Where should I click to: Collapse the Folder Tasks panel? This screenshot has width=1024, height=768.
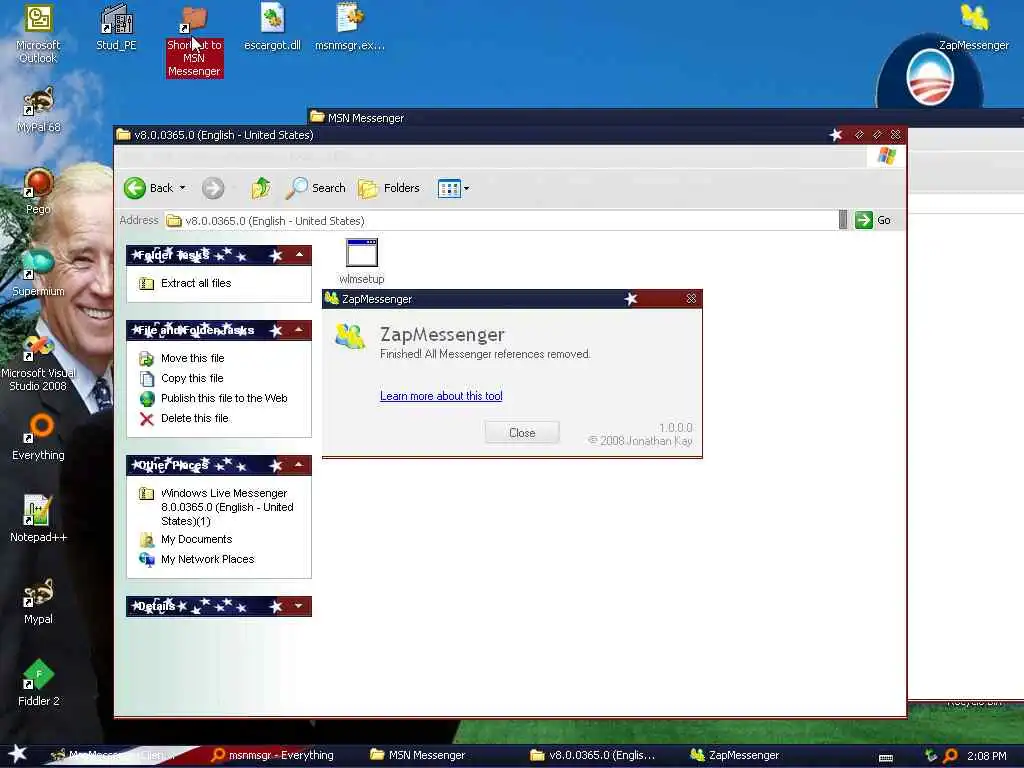299,255
